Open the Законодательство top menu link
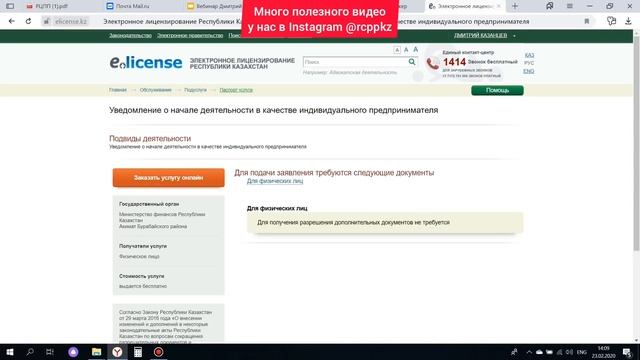Viewport: 640px width, 360px height. tap(130, 36)
